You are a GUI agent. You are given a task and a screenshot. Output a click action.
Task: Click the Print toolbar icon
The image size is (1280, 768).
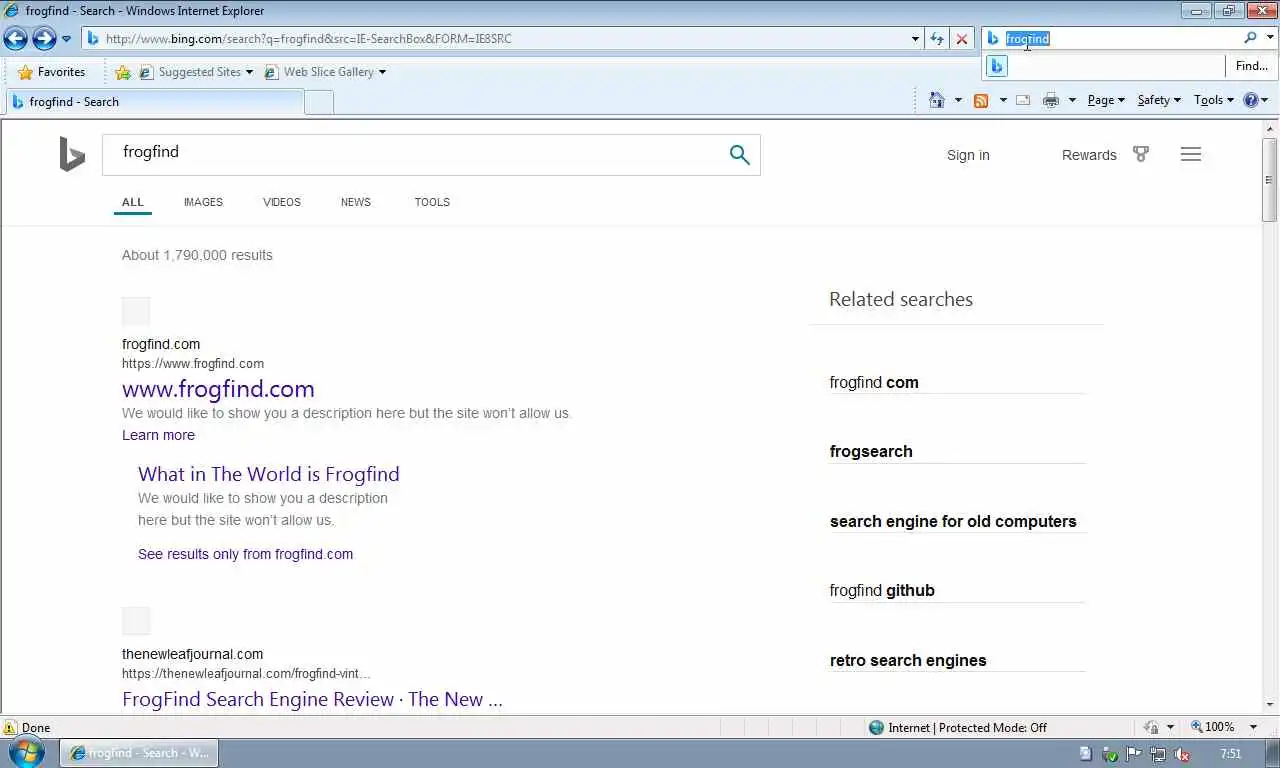(1050, 100)
